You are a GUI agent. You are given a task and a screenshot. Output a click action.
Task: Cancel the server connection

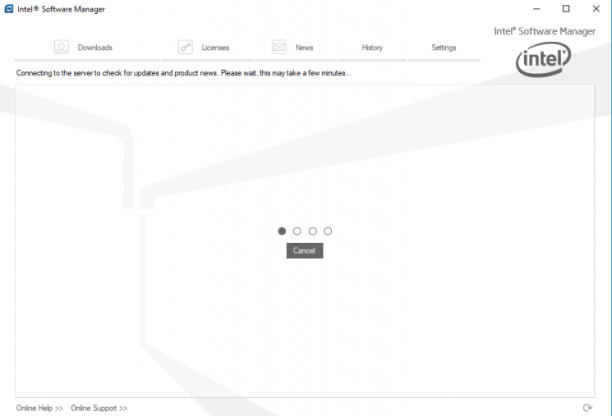304,251
